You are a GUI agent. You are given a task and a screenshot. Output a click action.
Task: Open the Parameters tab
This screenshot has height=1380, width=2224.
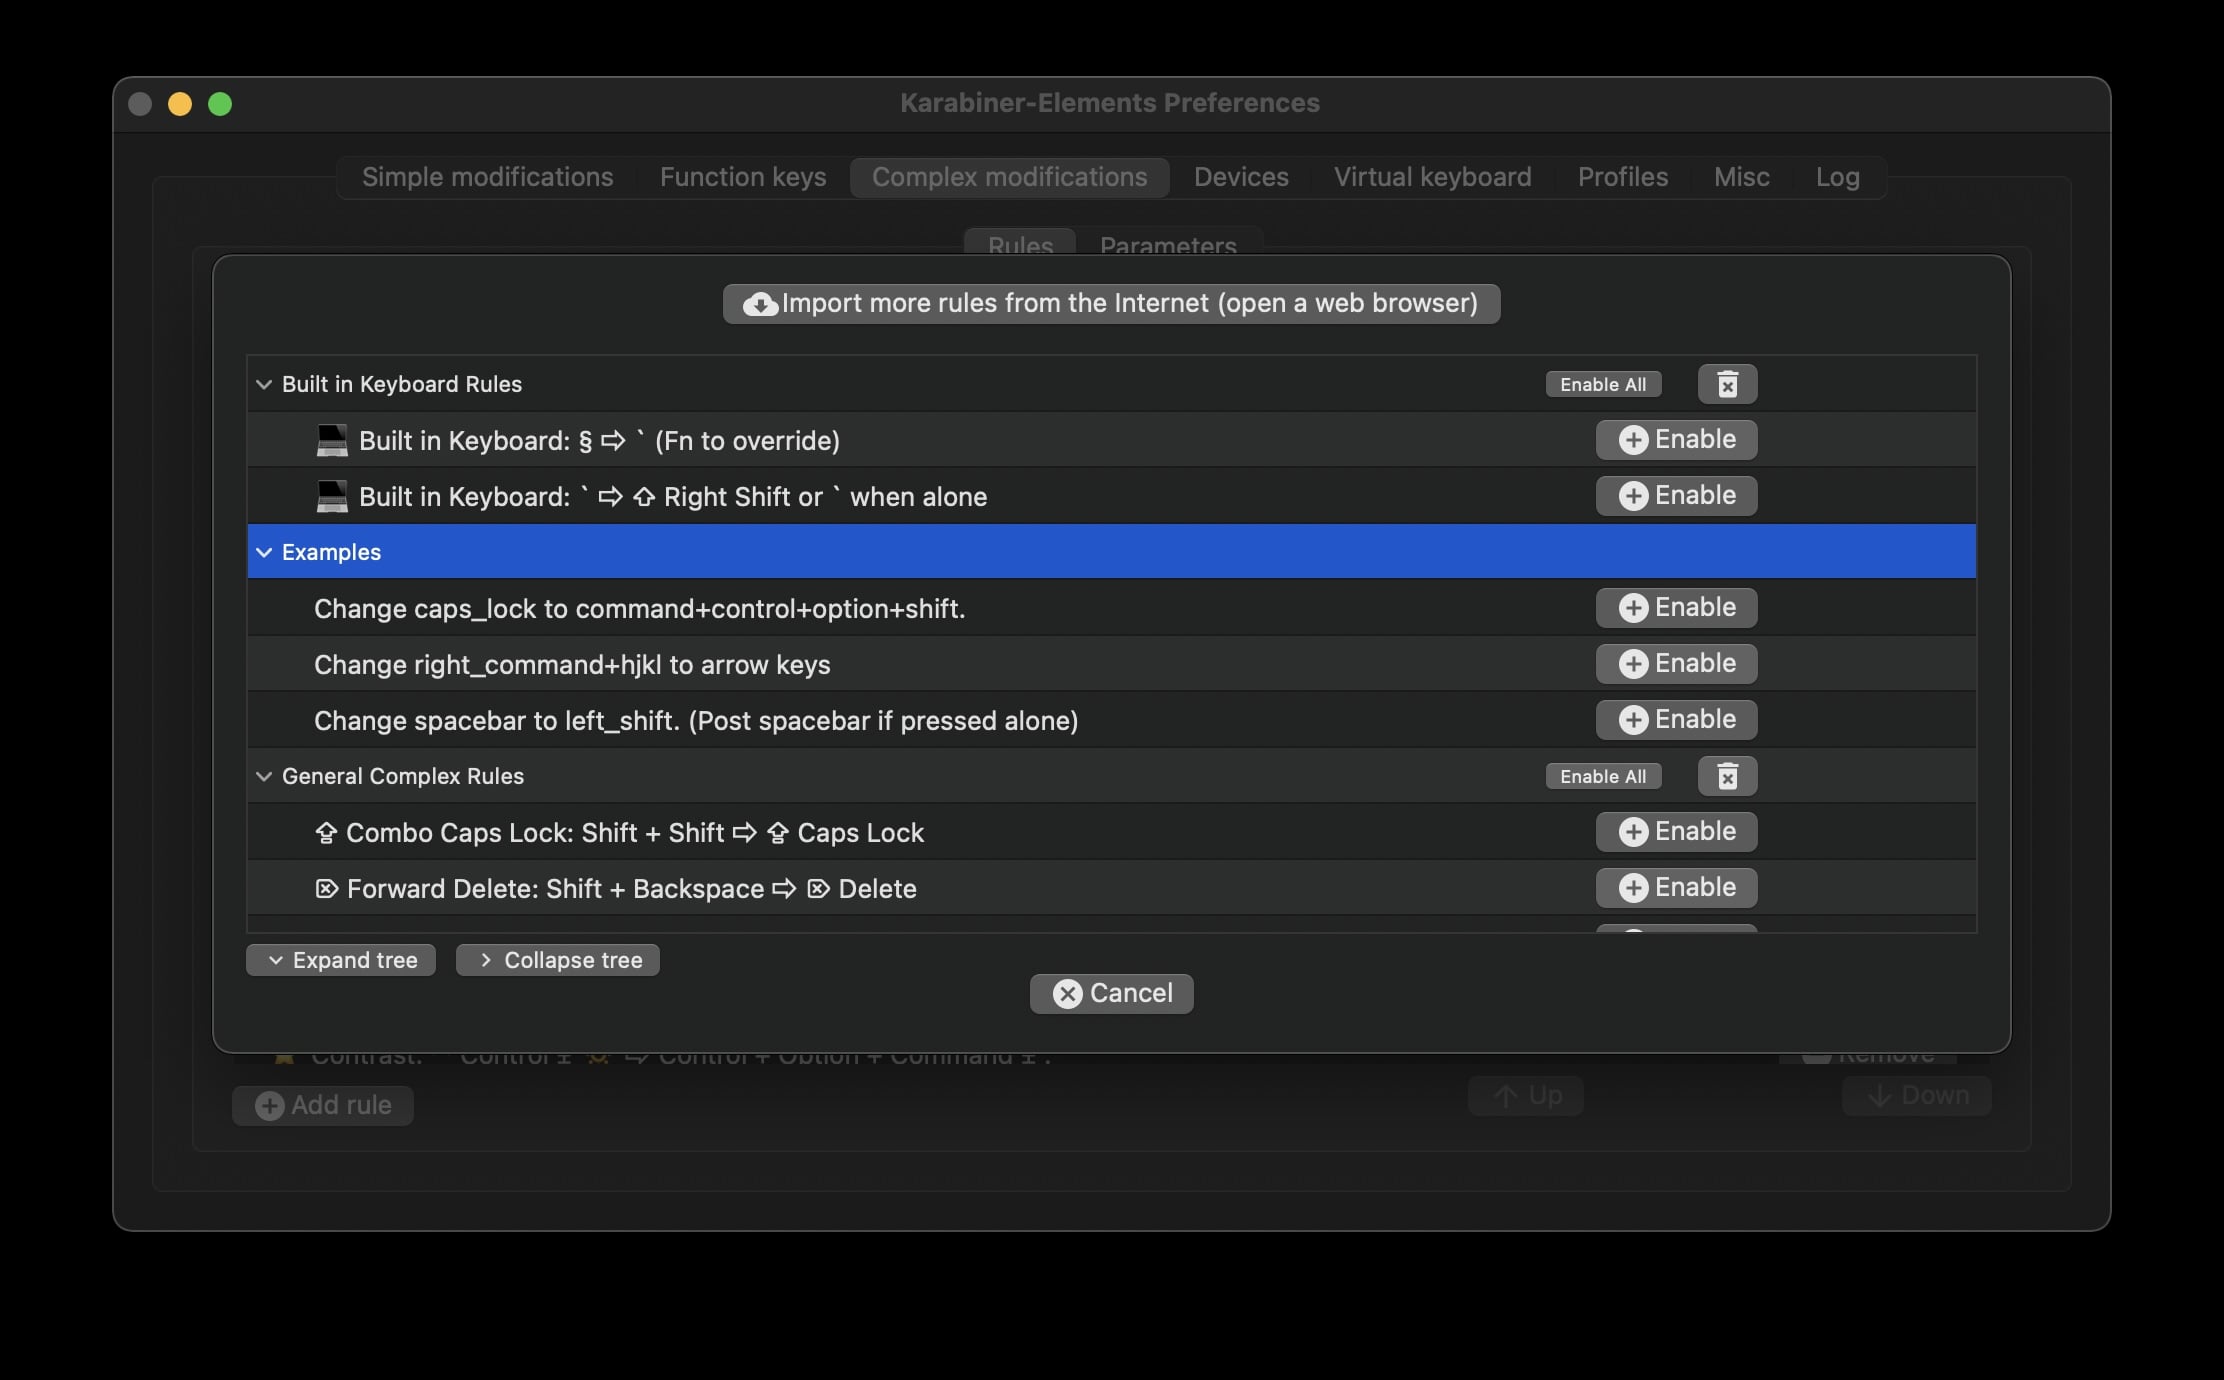coord(1167,246)
